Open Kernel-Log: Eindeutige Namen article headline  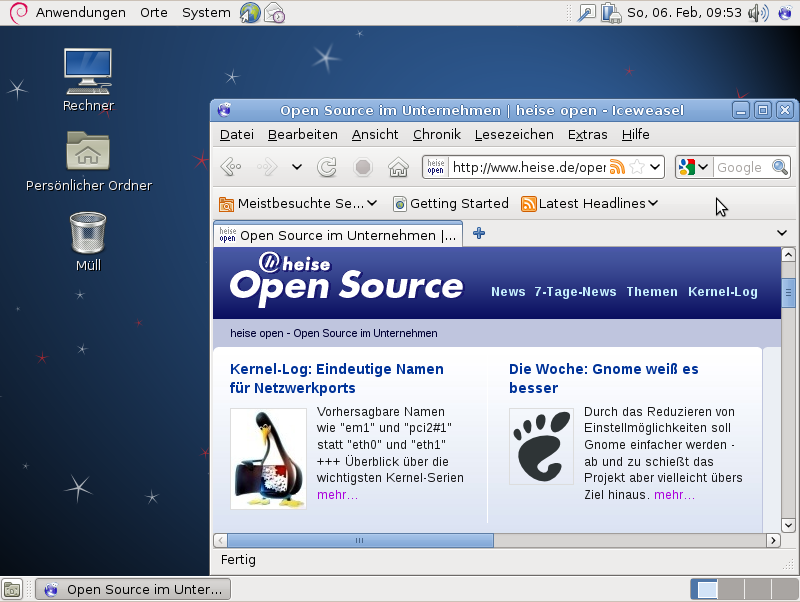pyautogui.click(x=337, y=378)
